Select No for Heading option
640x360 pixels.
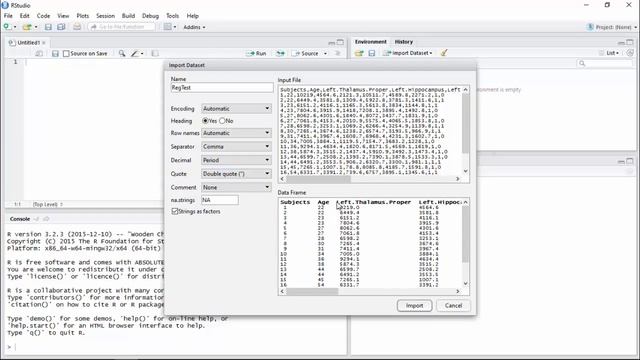(222, 121)
